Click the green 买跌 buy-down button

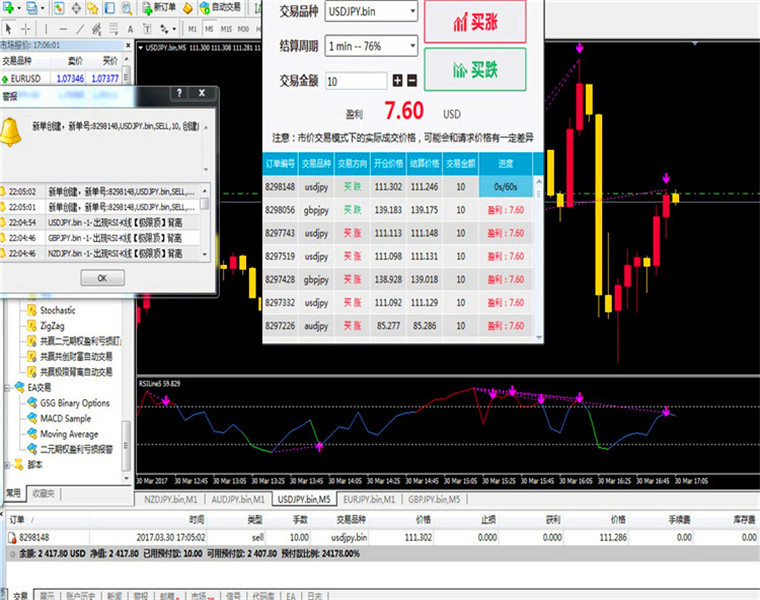(x=475, y=69)
